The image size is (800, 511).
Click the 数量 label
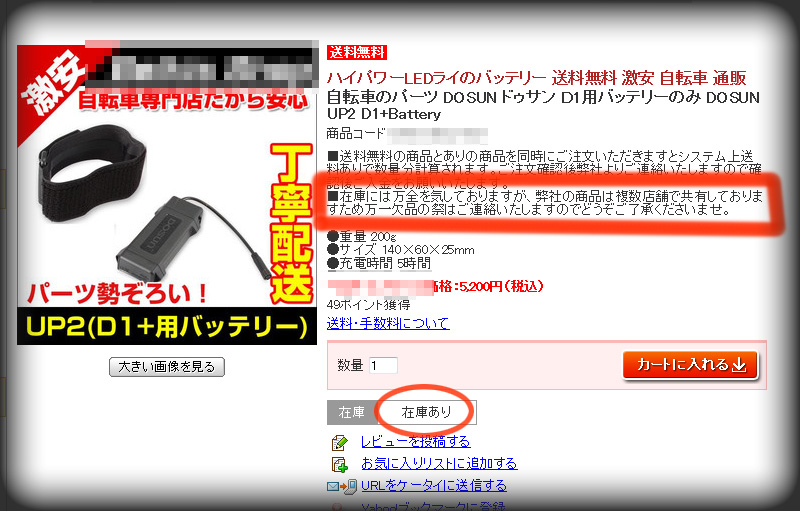pos(350,365)
